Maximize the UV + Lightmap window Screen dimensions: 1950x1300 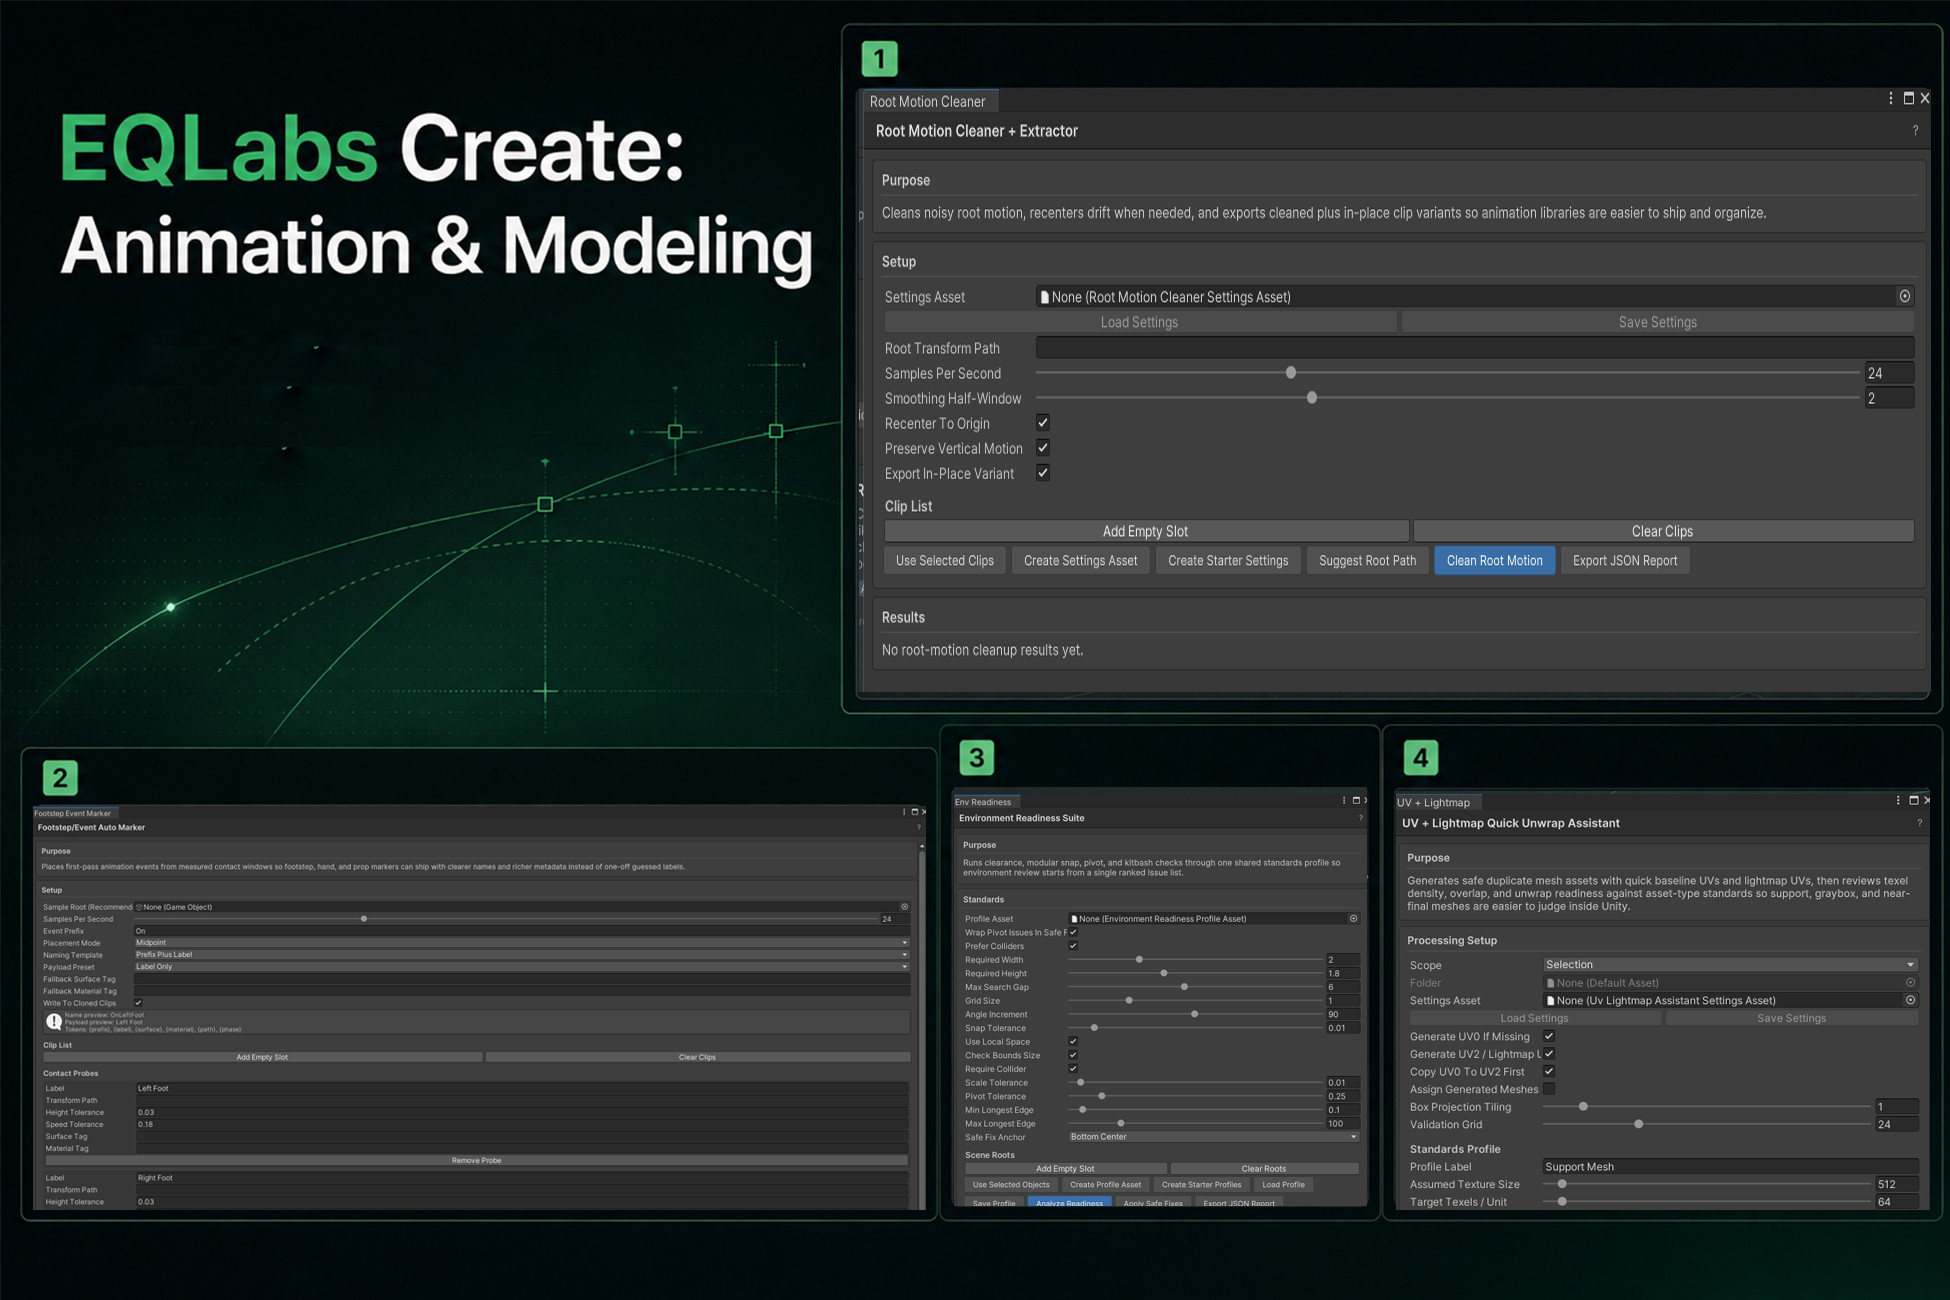coord(1913,800)
